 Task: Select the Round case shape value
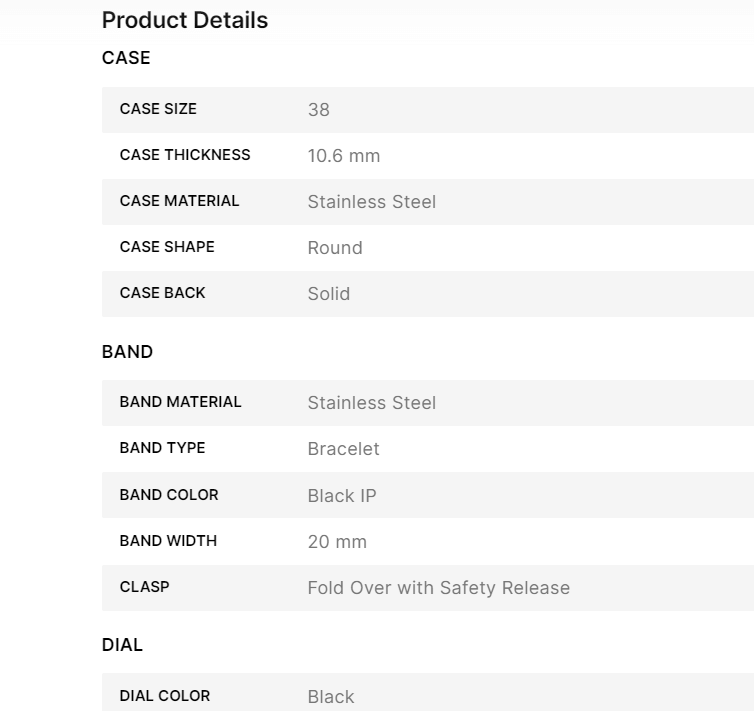tap(335, 248)
